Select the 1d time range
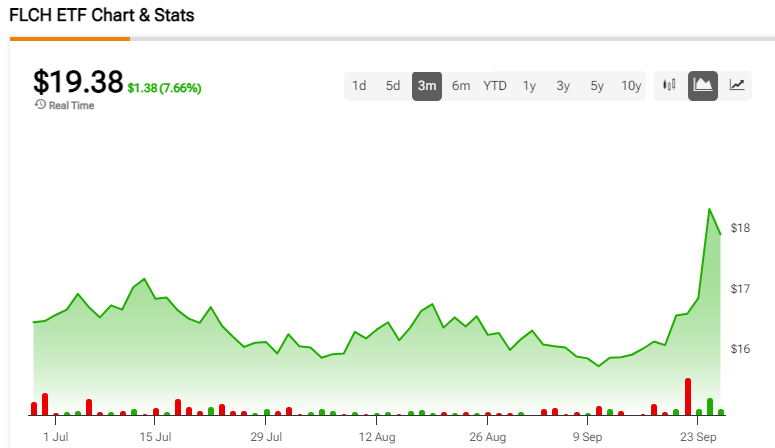The width and height of the screenshot is (775, 448). pyautogui.click(x=359, y=86)
